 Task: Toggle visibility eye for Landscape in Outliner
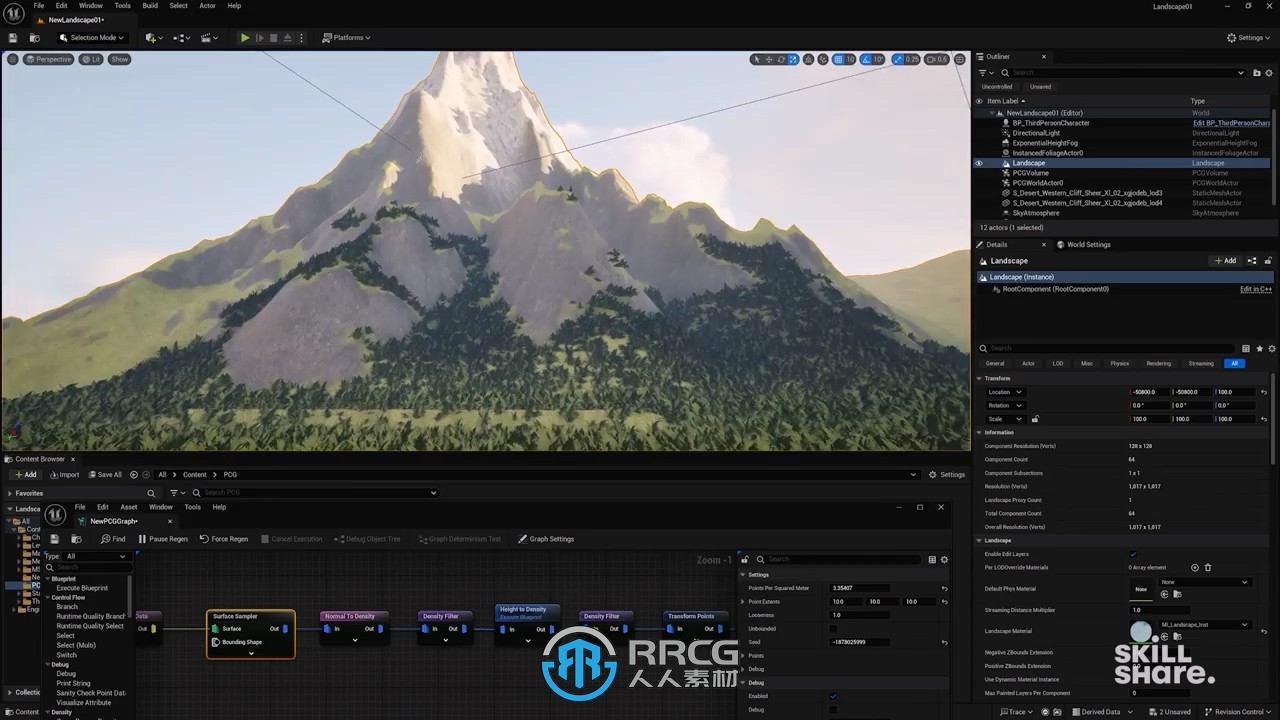[979, 163]
